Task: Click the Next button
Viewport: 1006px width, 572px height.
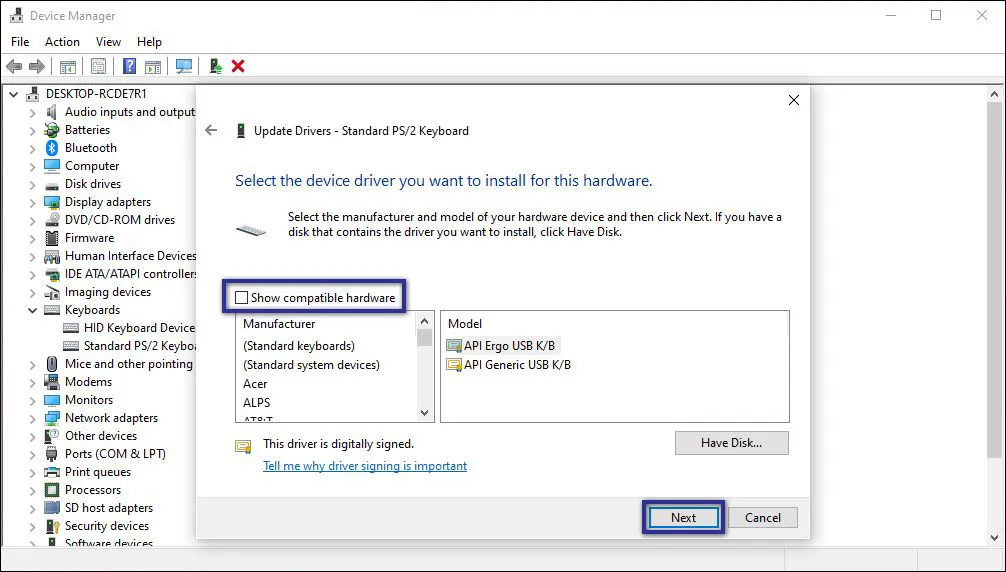Action: (x=683, y=517)
